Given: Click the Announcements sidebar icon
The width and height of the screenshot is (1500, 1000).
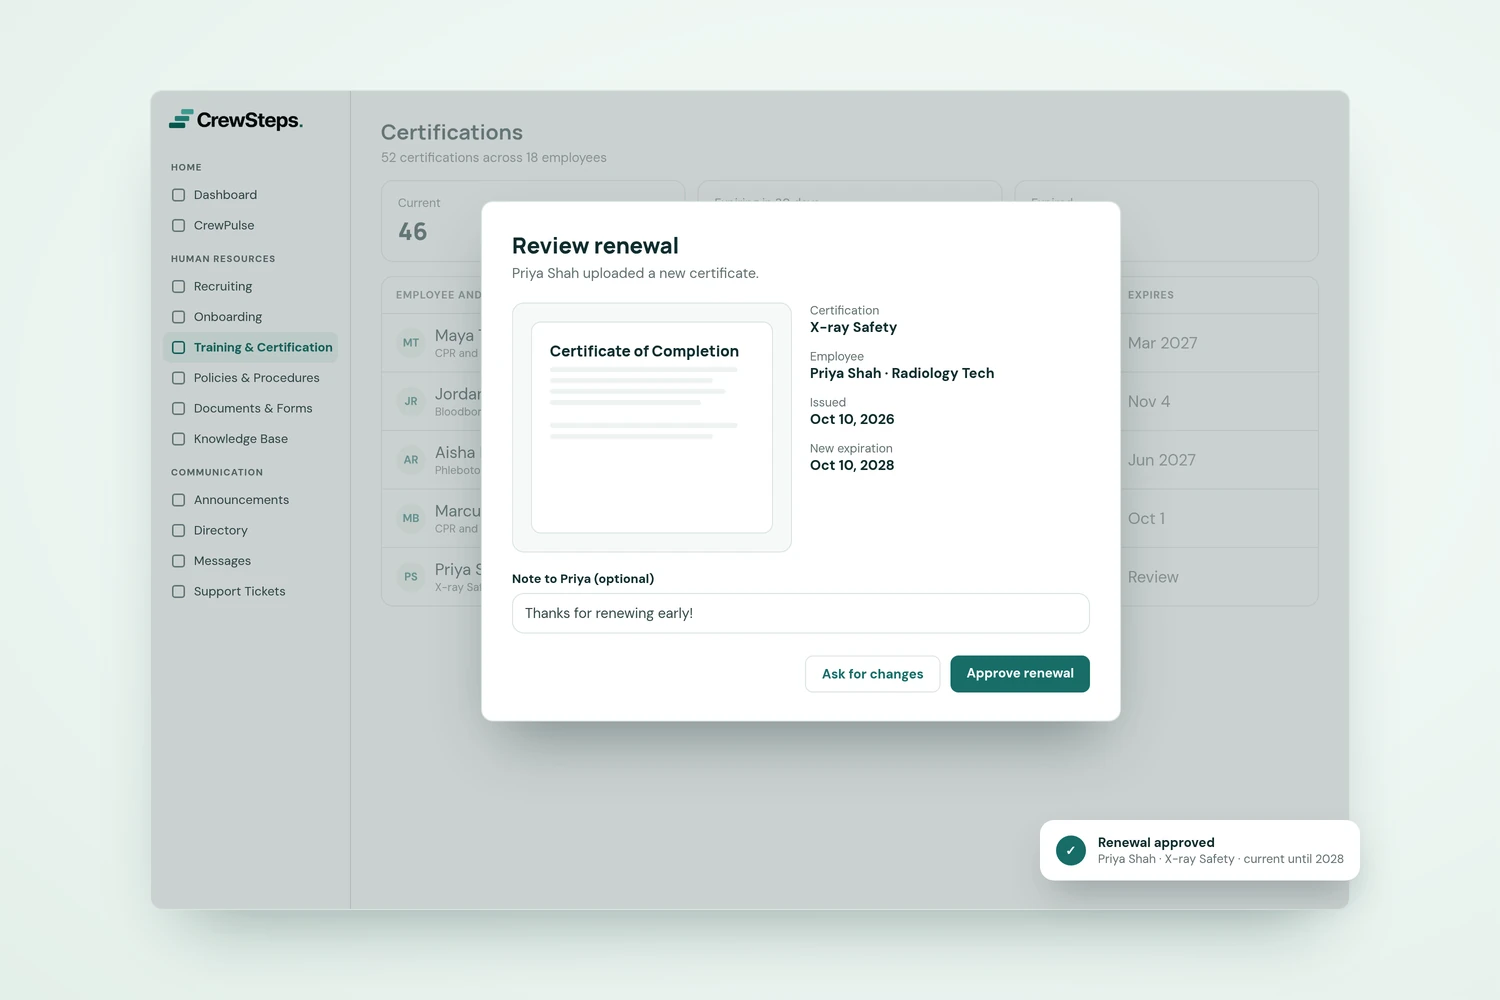Looking at the screenshot, I should (178, 500).
